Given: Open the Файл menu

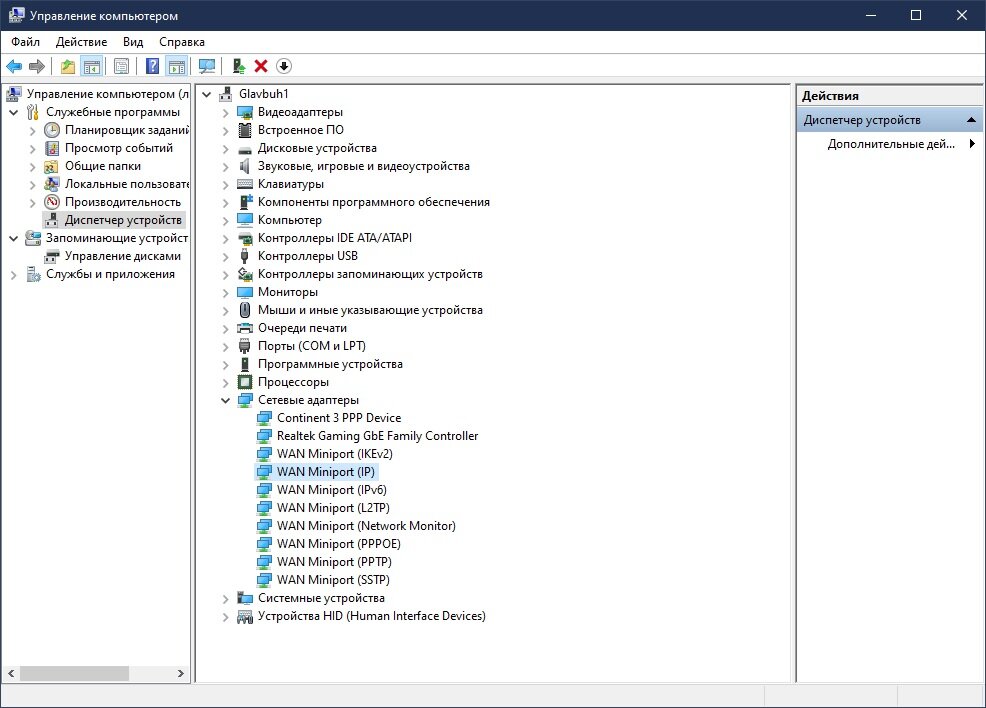Looking at the screenshot, I should (x=25, y=42).
